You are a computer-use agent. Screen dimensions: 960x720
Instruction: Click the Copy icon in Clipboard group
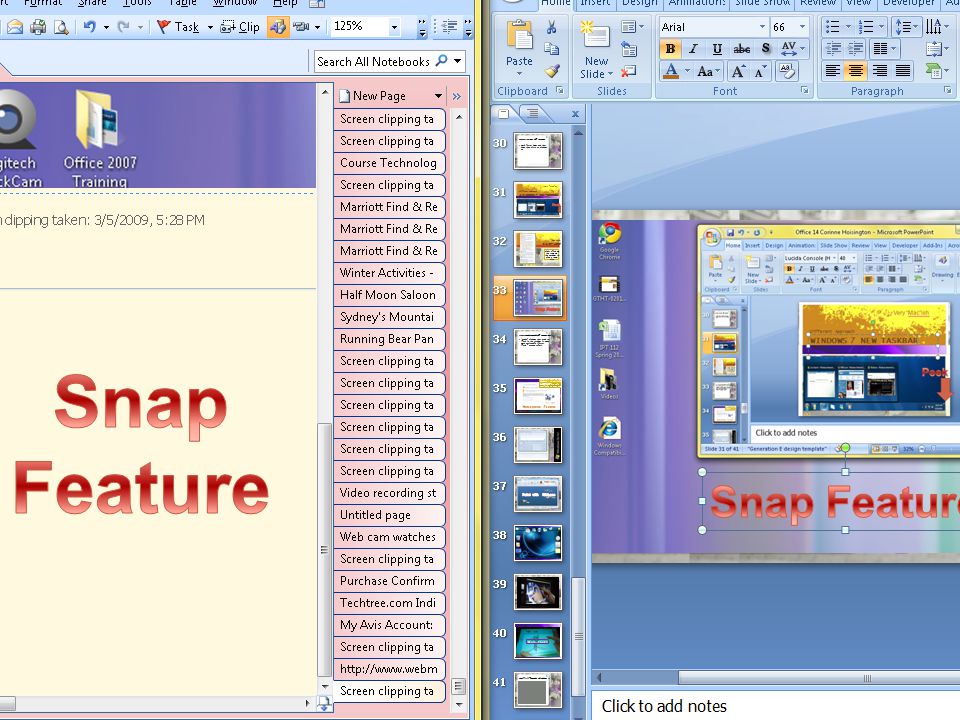click(x=551, y=49)
